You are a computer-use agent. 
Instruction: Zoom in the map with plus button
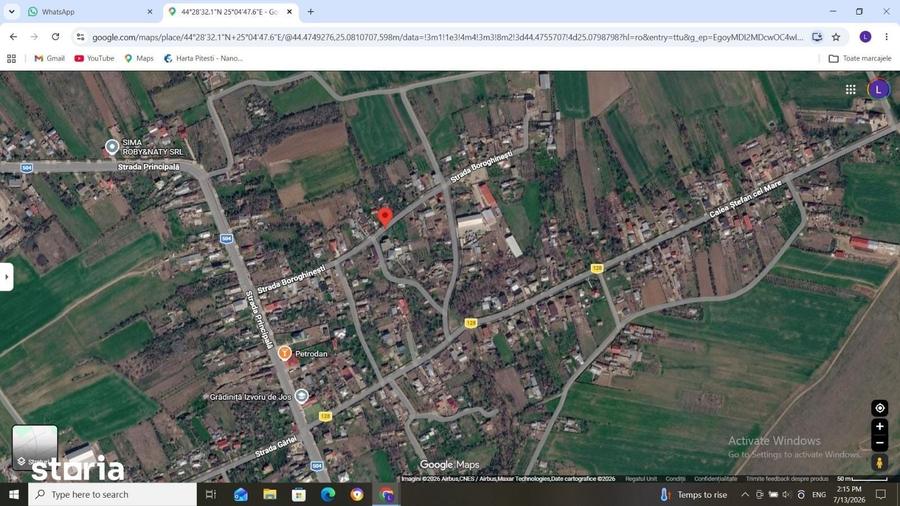tap(879, 427)
